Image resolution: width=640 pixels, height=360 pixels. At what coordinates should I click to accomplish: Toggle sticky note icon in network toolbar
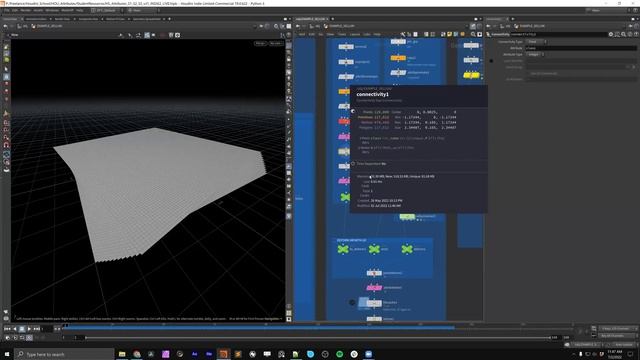pos(416,34)
